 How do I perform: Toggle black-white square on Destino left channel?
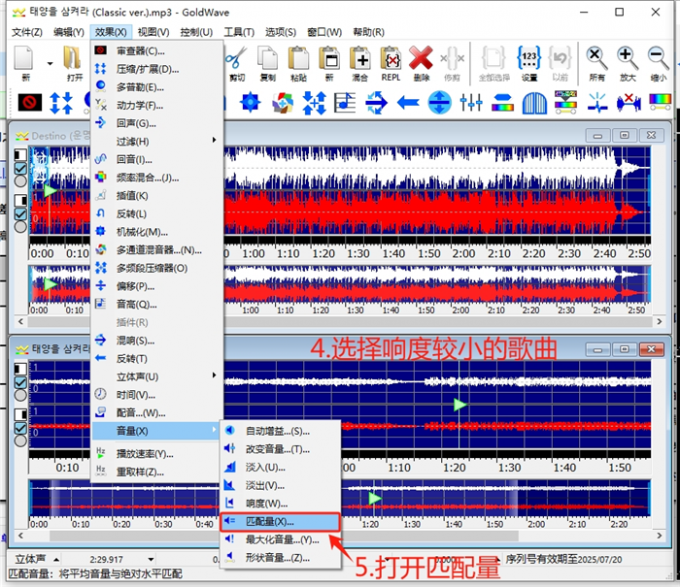pos(20,155)
